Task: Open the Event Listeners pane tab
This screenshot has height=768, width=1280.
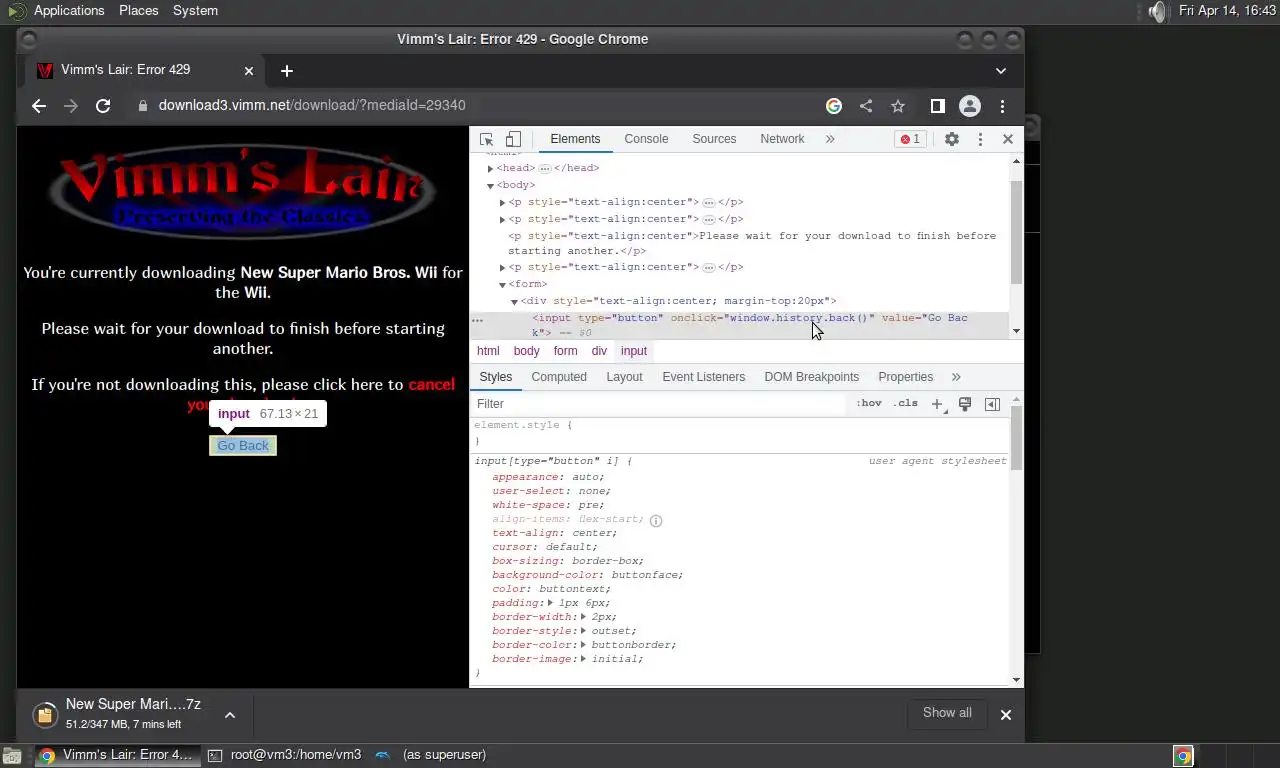Action: click(703, 377)
